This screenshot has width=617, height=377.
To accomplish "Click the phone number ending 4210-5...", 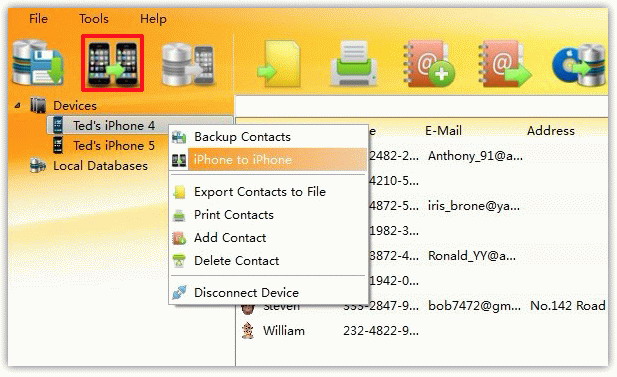I will tap(393, 181).
